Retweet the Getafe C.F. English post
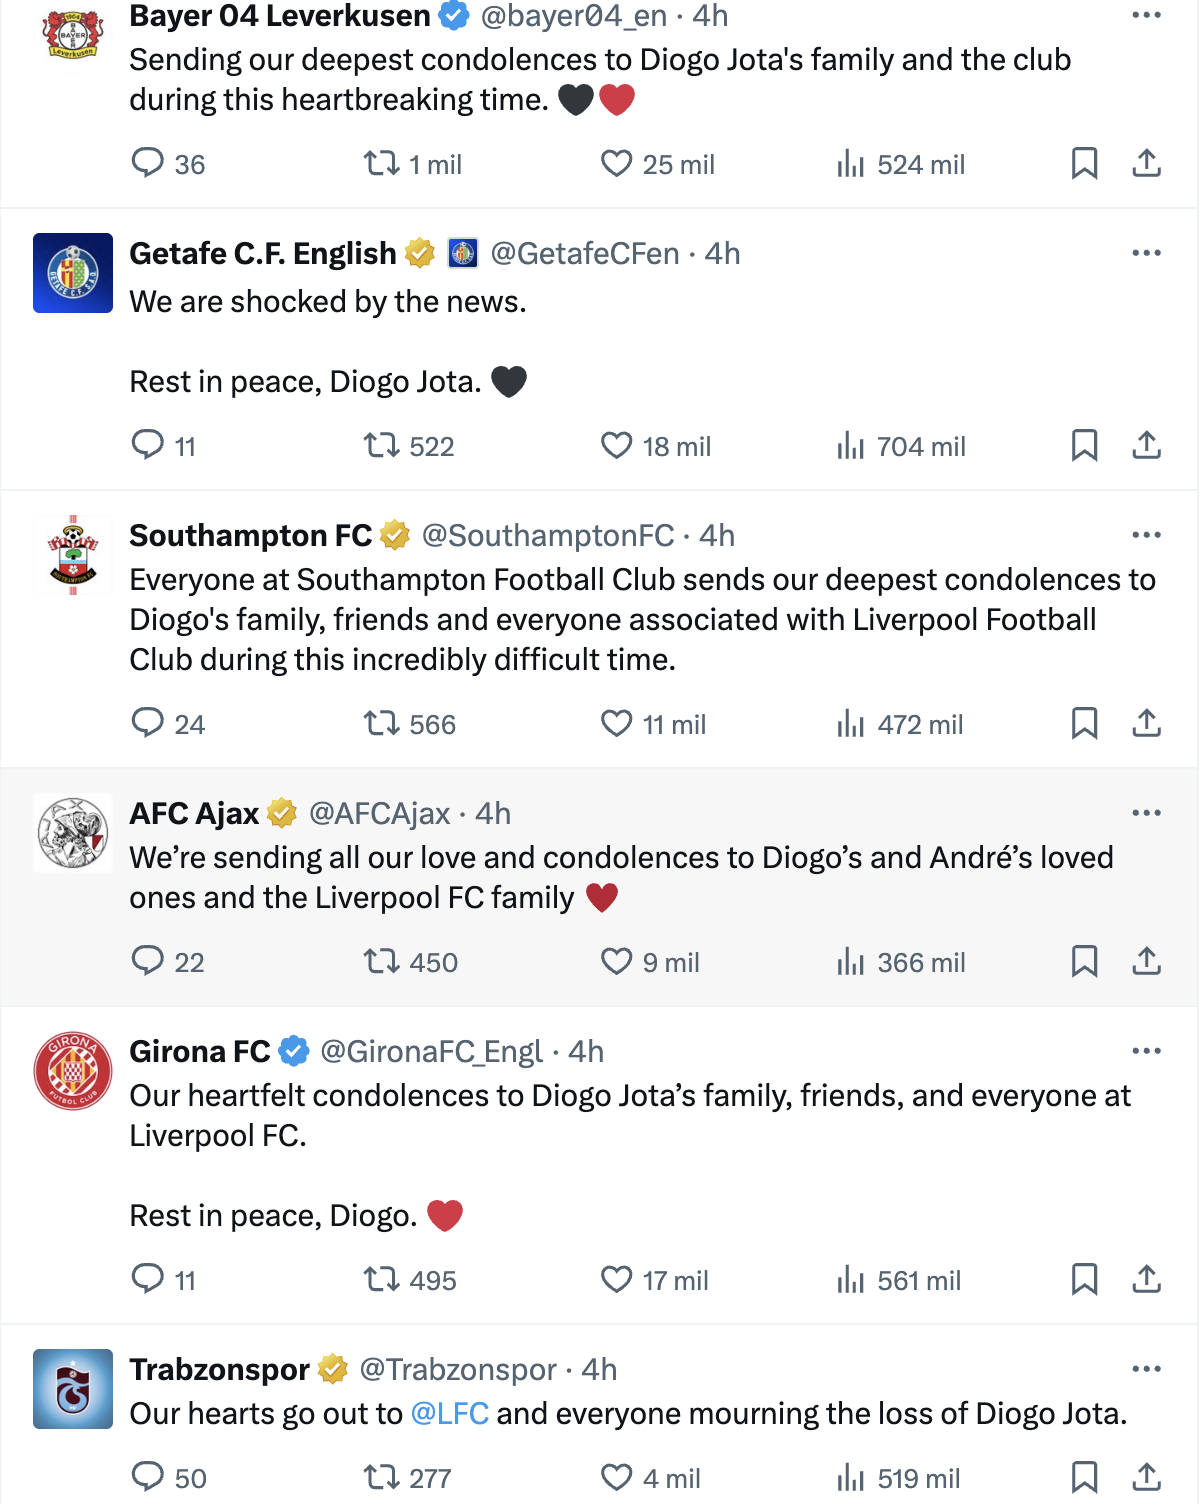 coord(381,445)
